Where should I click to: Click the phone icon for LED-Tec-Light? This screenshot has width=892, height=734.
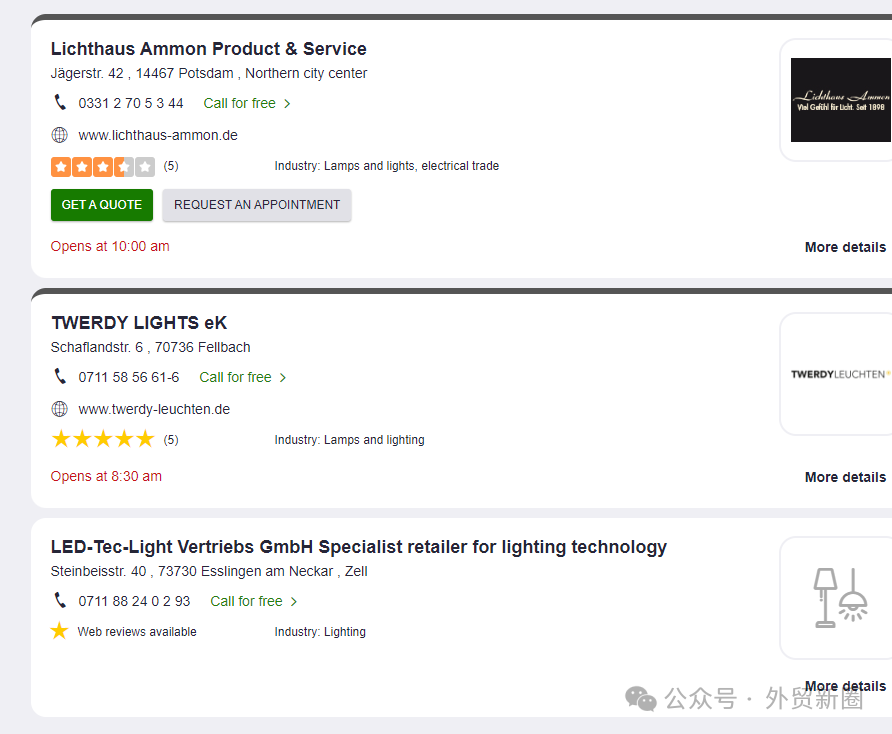point(60,600)
